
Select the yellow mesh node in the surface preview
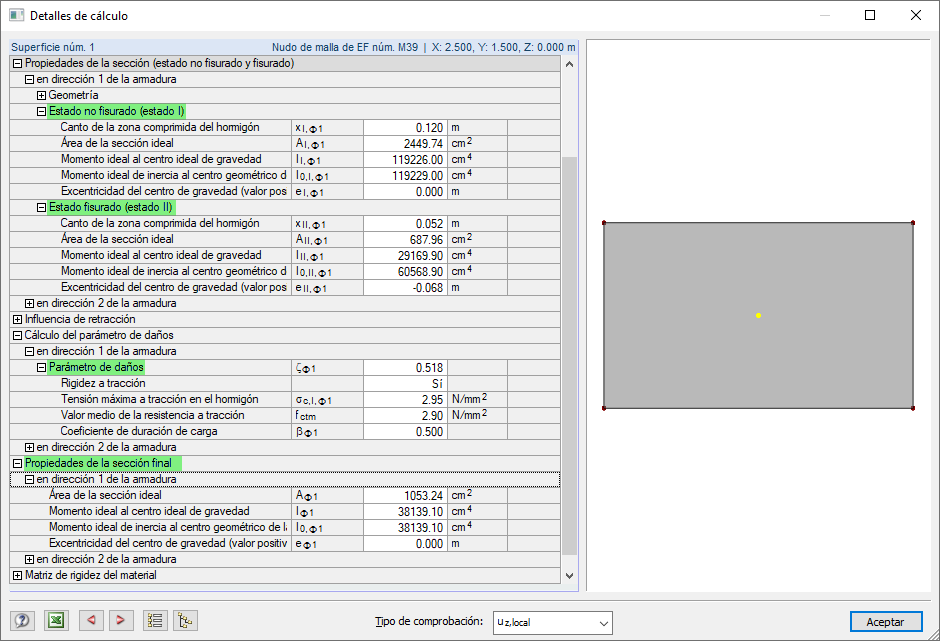[759, 315]
